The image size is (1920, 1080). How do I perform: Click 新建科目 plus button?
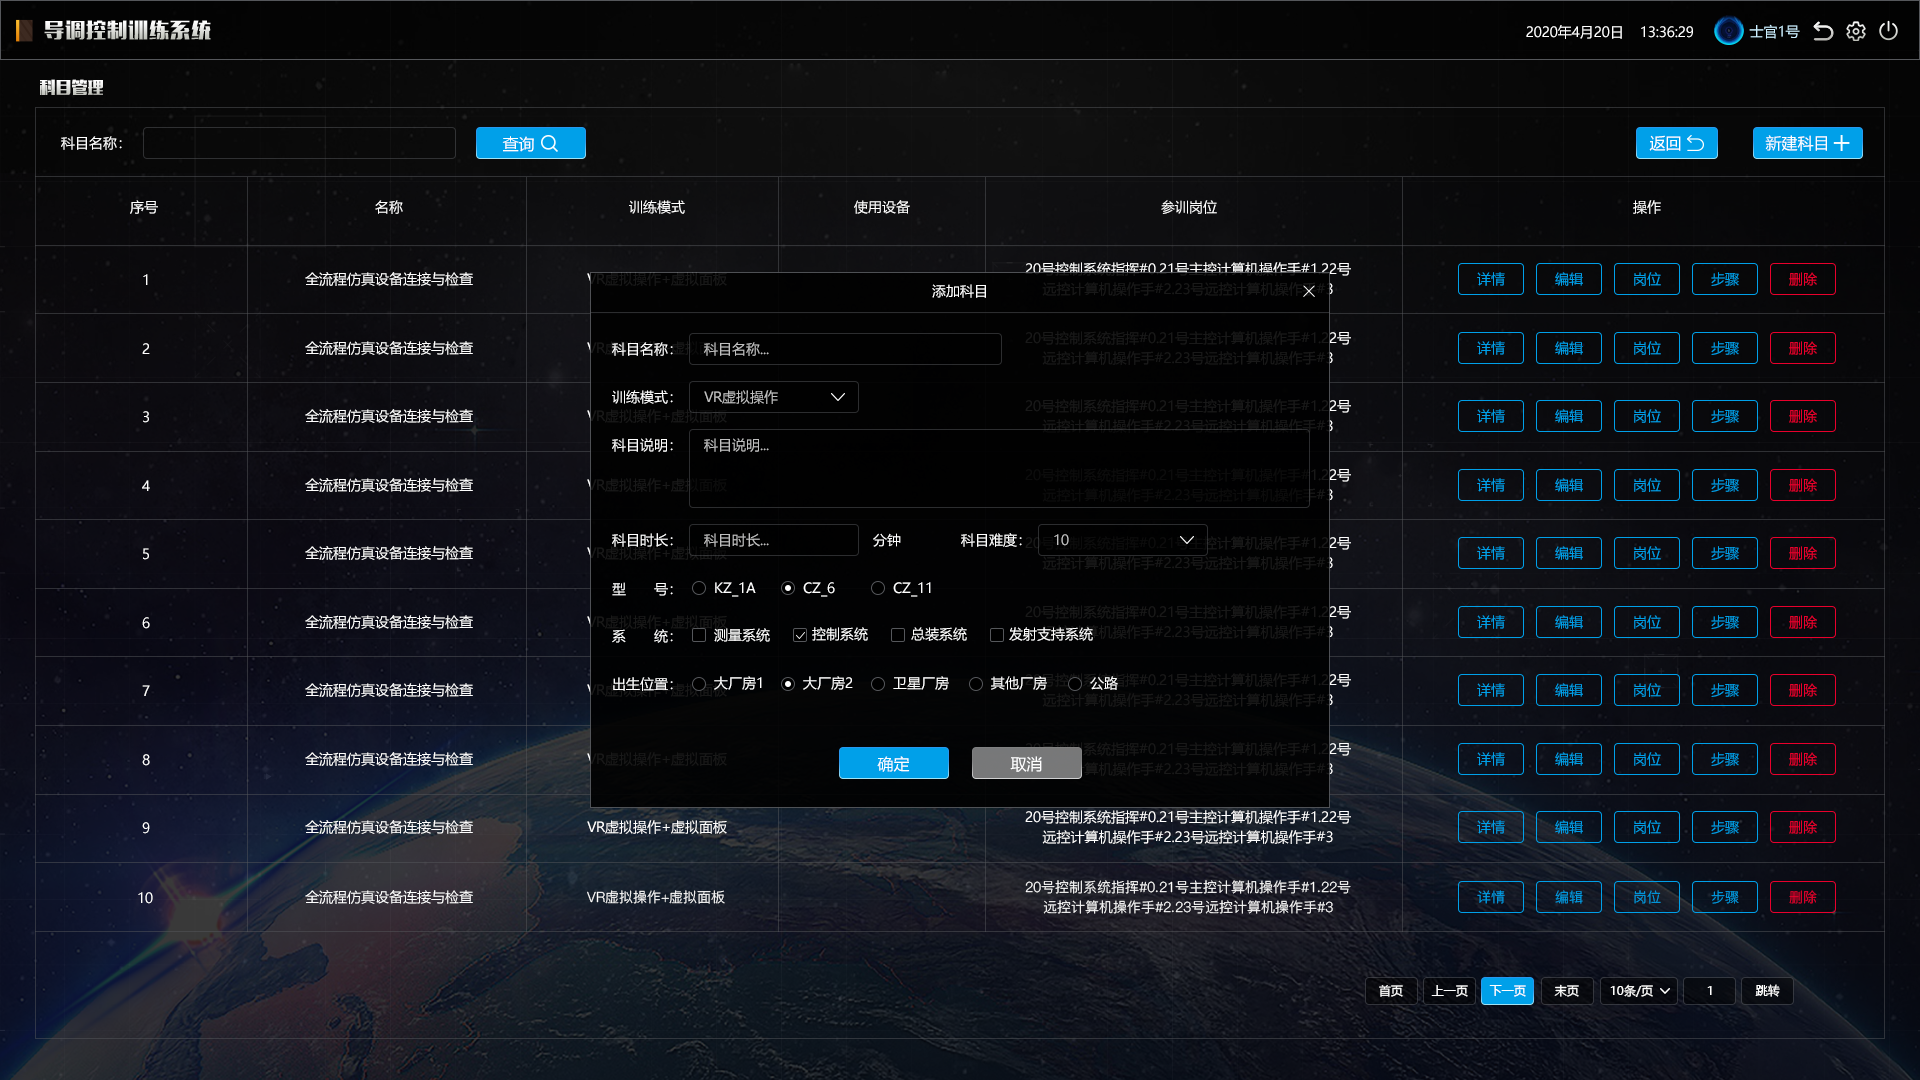tap(1807, 143)
